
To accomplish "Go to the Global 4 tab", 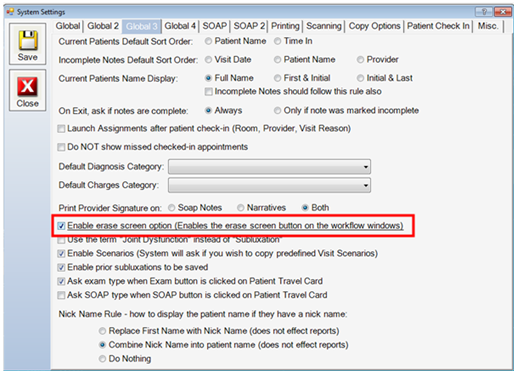I will pos(180,26).
